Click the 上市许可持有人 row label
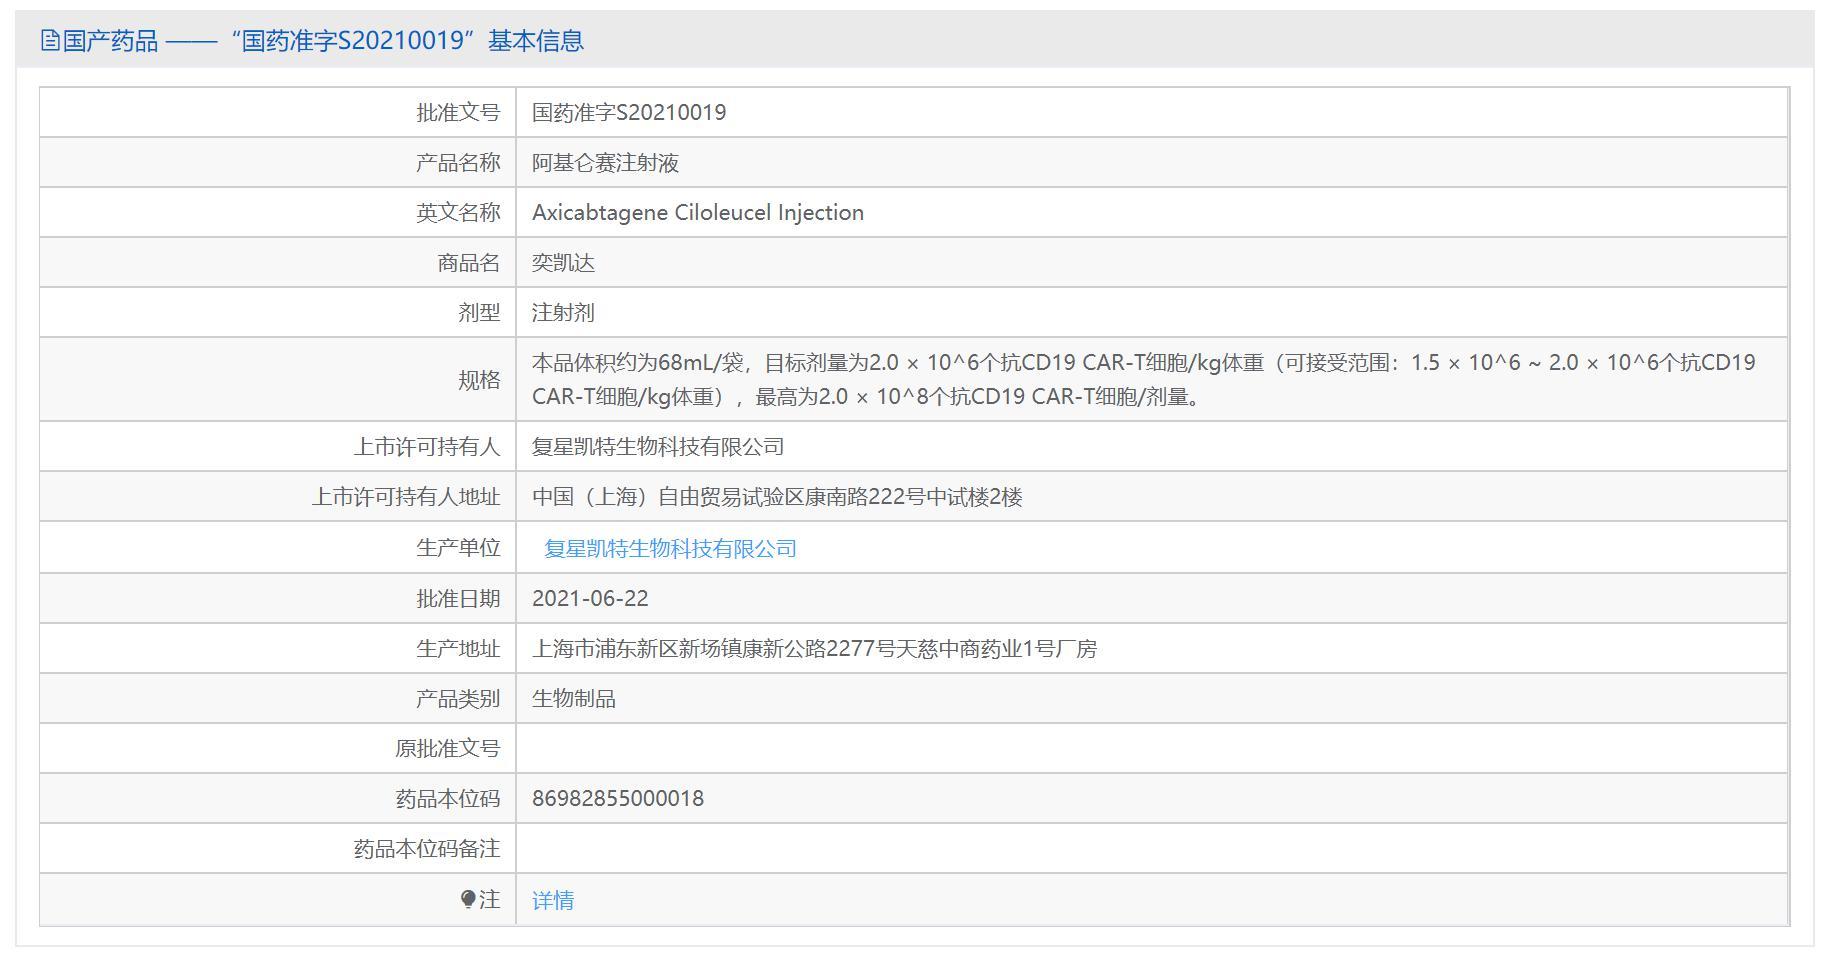Image resolution: width=1832 pixels, height=962 pixels. pos(426,446)
